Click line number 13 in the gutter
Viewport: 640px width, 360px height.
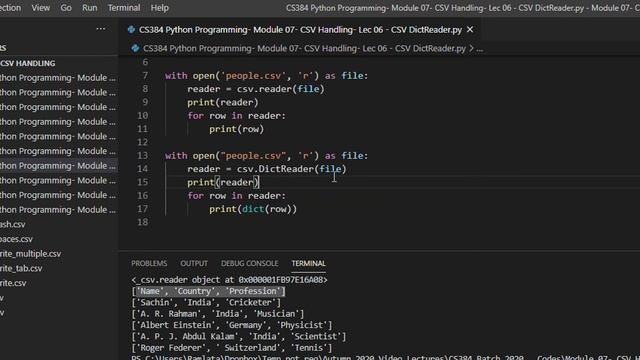pyautogui.click(x=142, y=156)
